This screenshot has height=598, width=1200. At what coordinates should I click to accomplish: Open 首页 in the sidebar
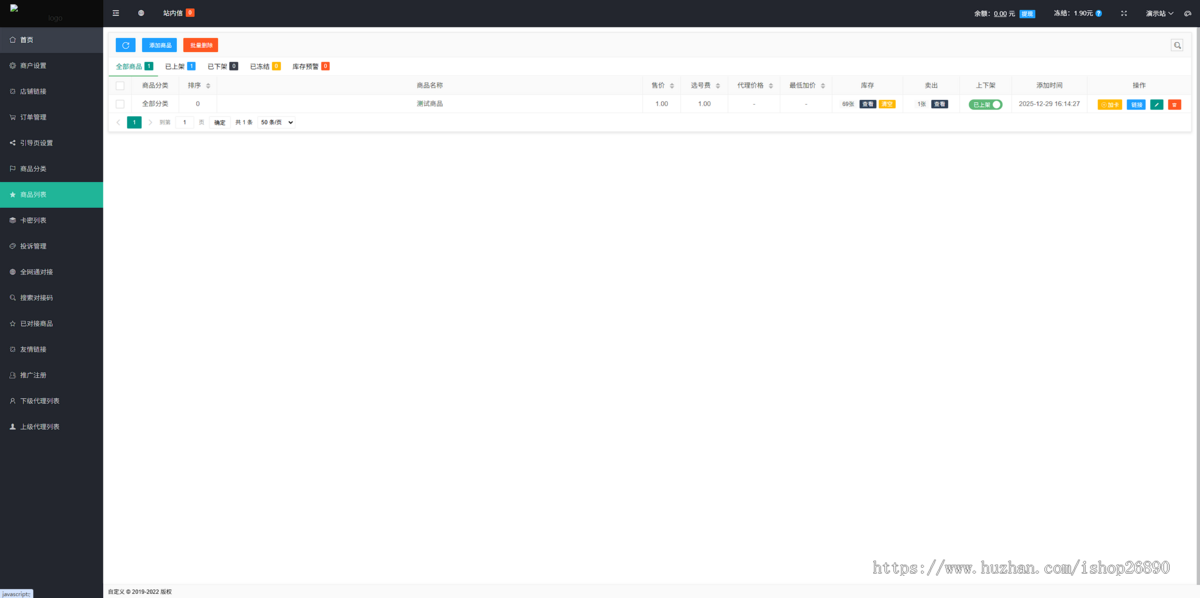coord(51,40)
